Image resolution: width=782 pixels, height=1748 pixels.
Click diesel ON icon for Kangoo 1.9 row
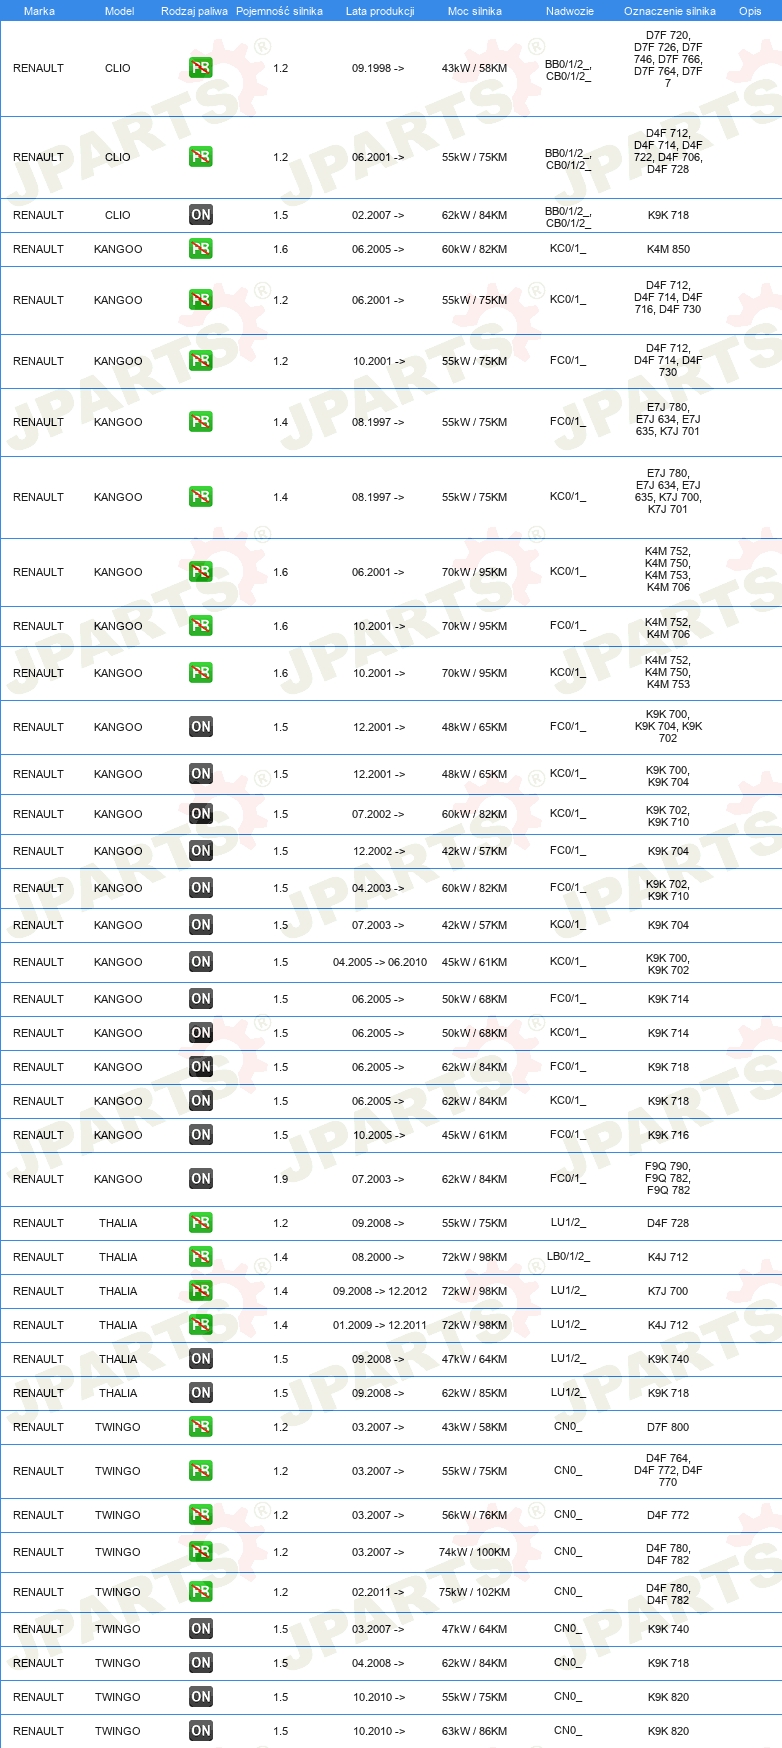pyautogui.click(x=201, y=1179)
